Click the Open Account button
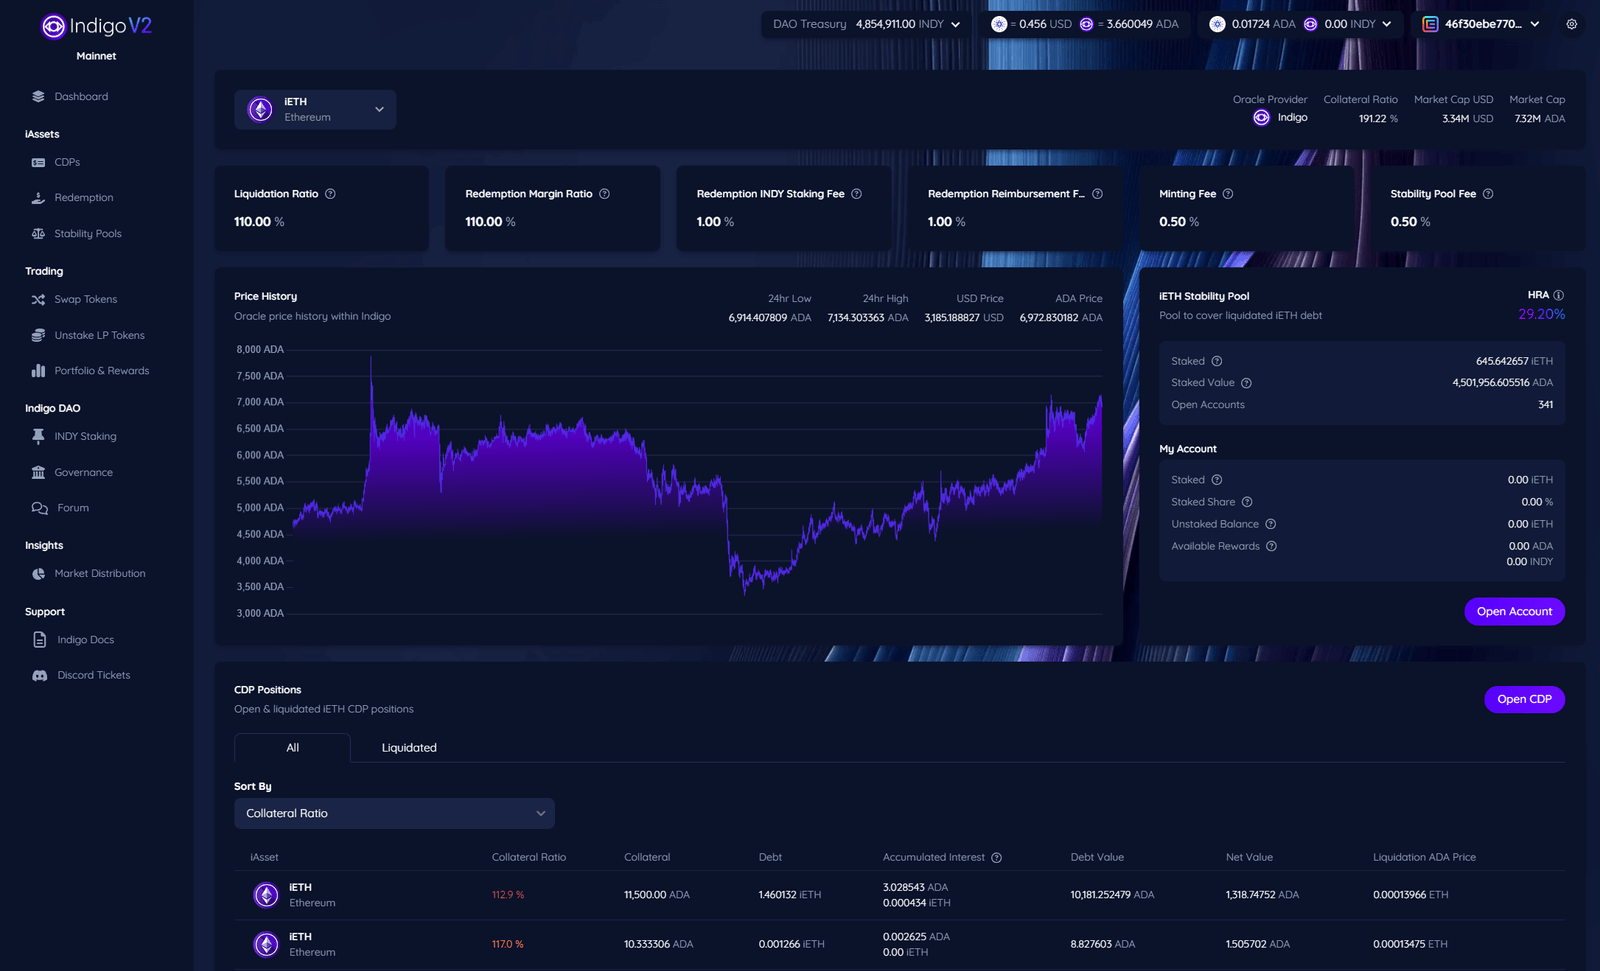This screenshot has width=1600, height=971. (x=1514, y=611)
